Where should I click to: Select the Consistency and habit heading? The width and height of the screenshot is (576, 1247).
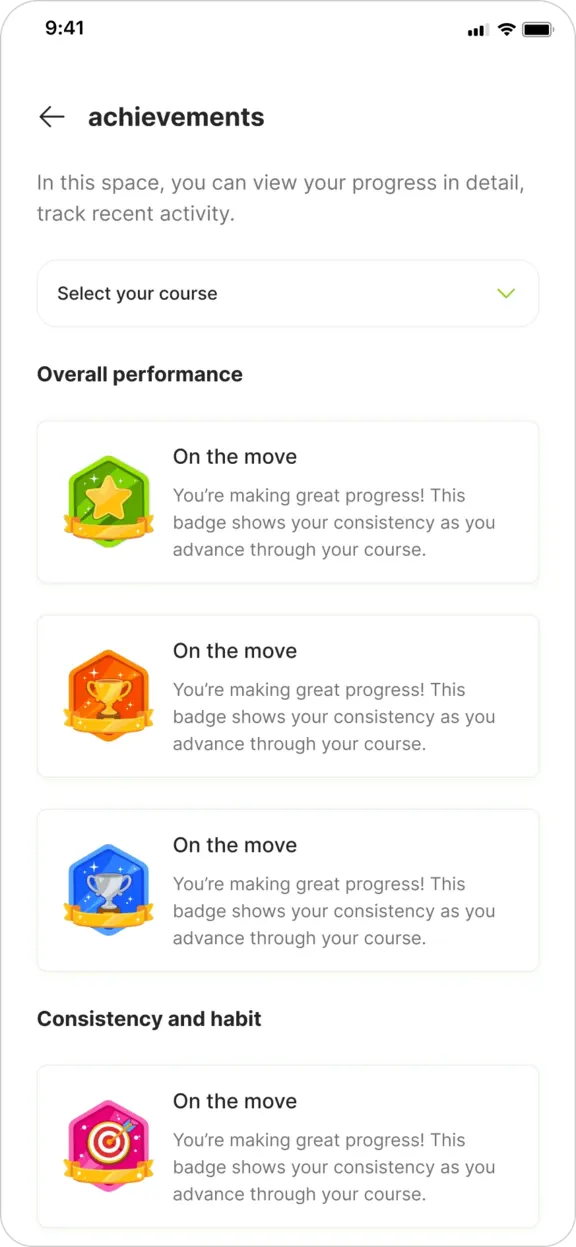[148, 1019]
